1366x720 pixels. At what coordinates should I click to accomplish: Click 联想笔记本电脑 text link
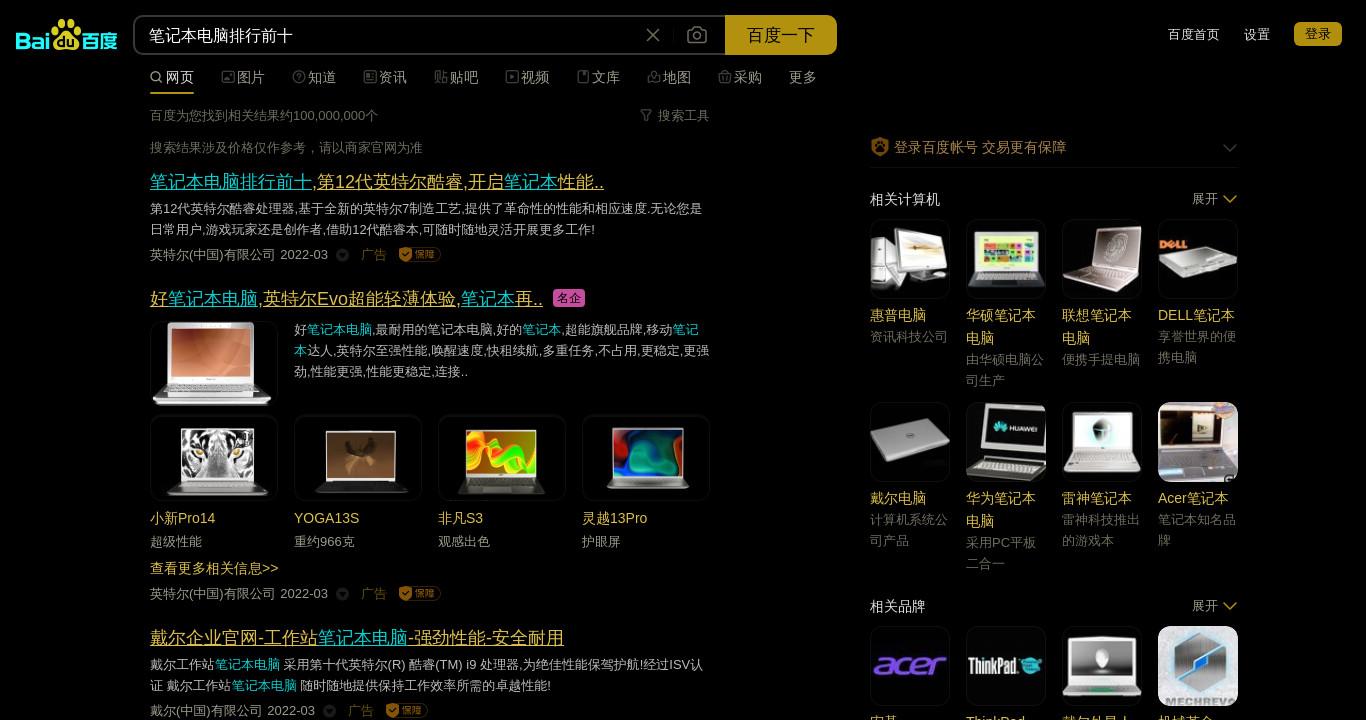tap(1097, 326)
